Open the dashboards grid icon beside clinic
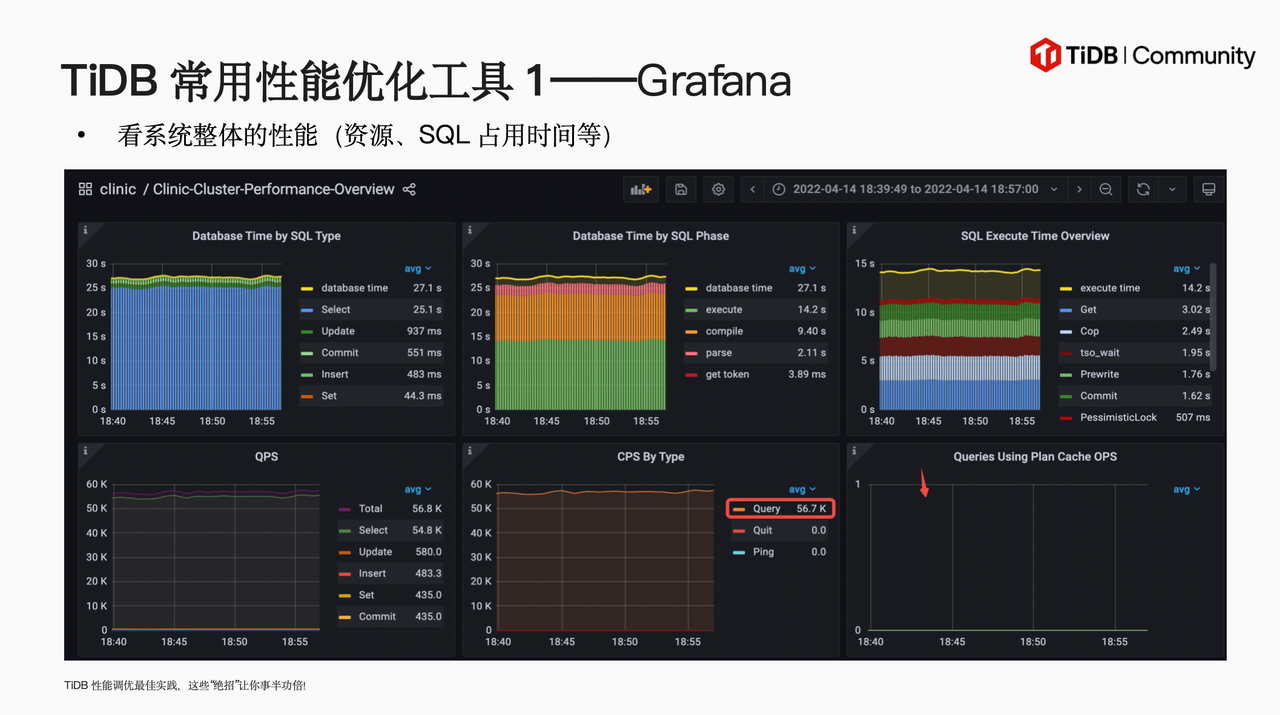The image size is (1280, 715). pyautogui.click(x=85, y=189)
